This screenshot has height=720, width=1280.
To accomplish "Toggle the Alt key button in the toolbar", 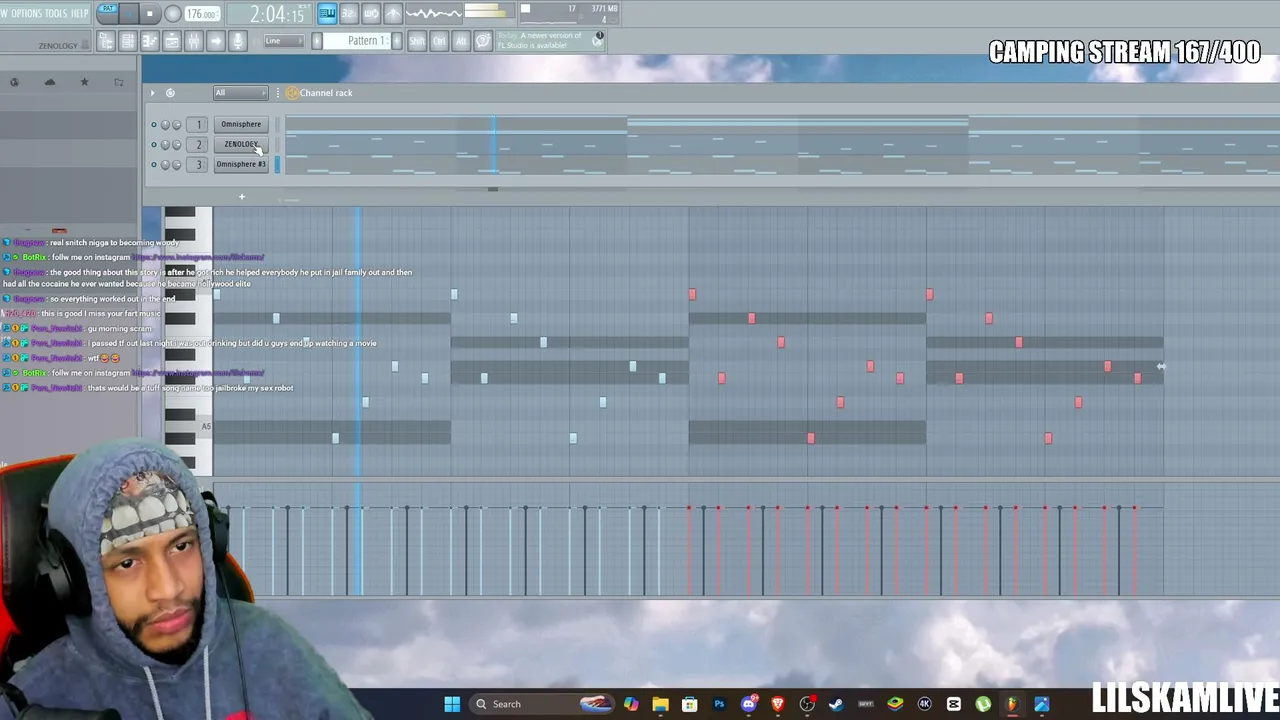I will [x=461, y=41].
